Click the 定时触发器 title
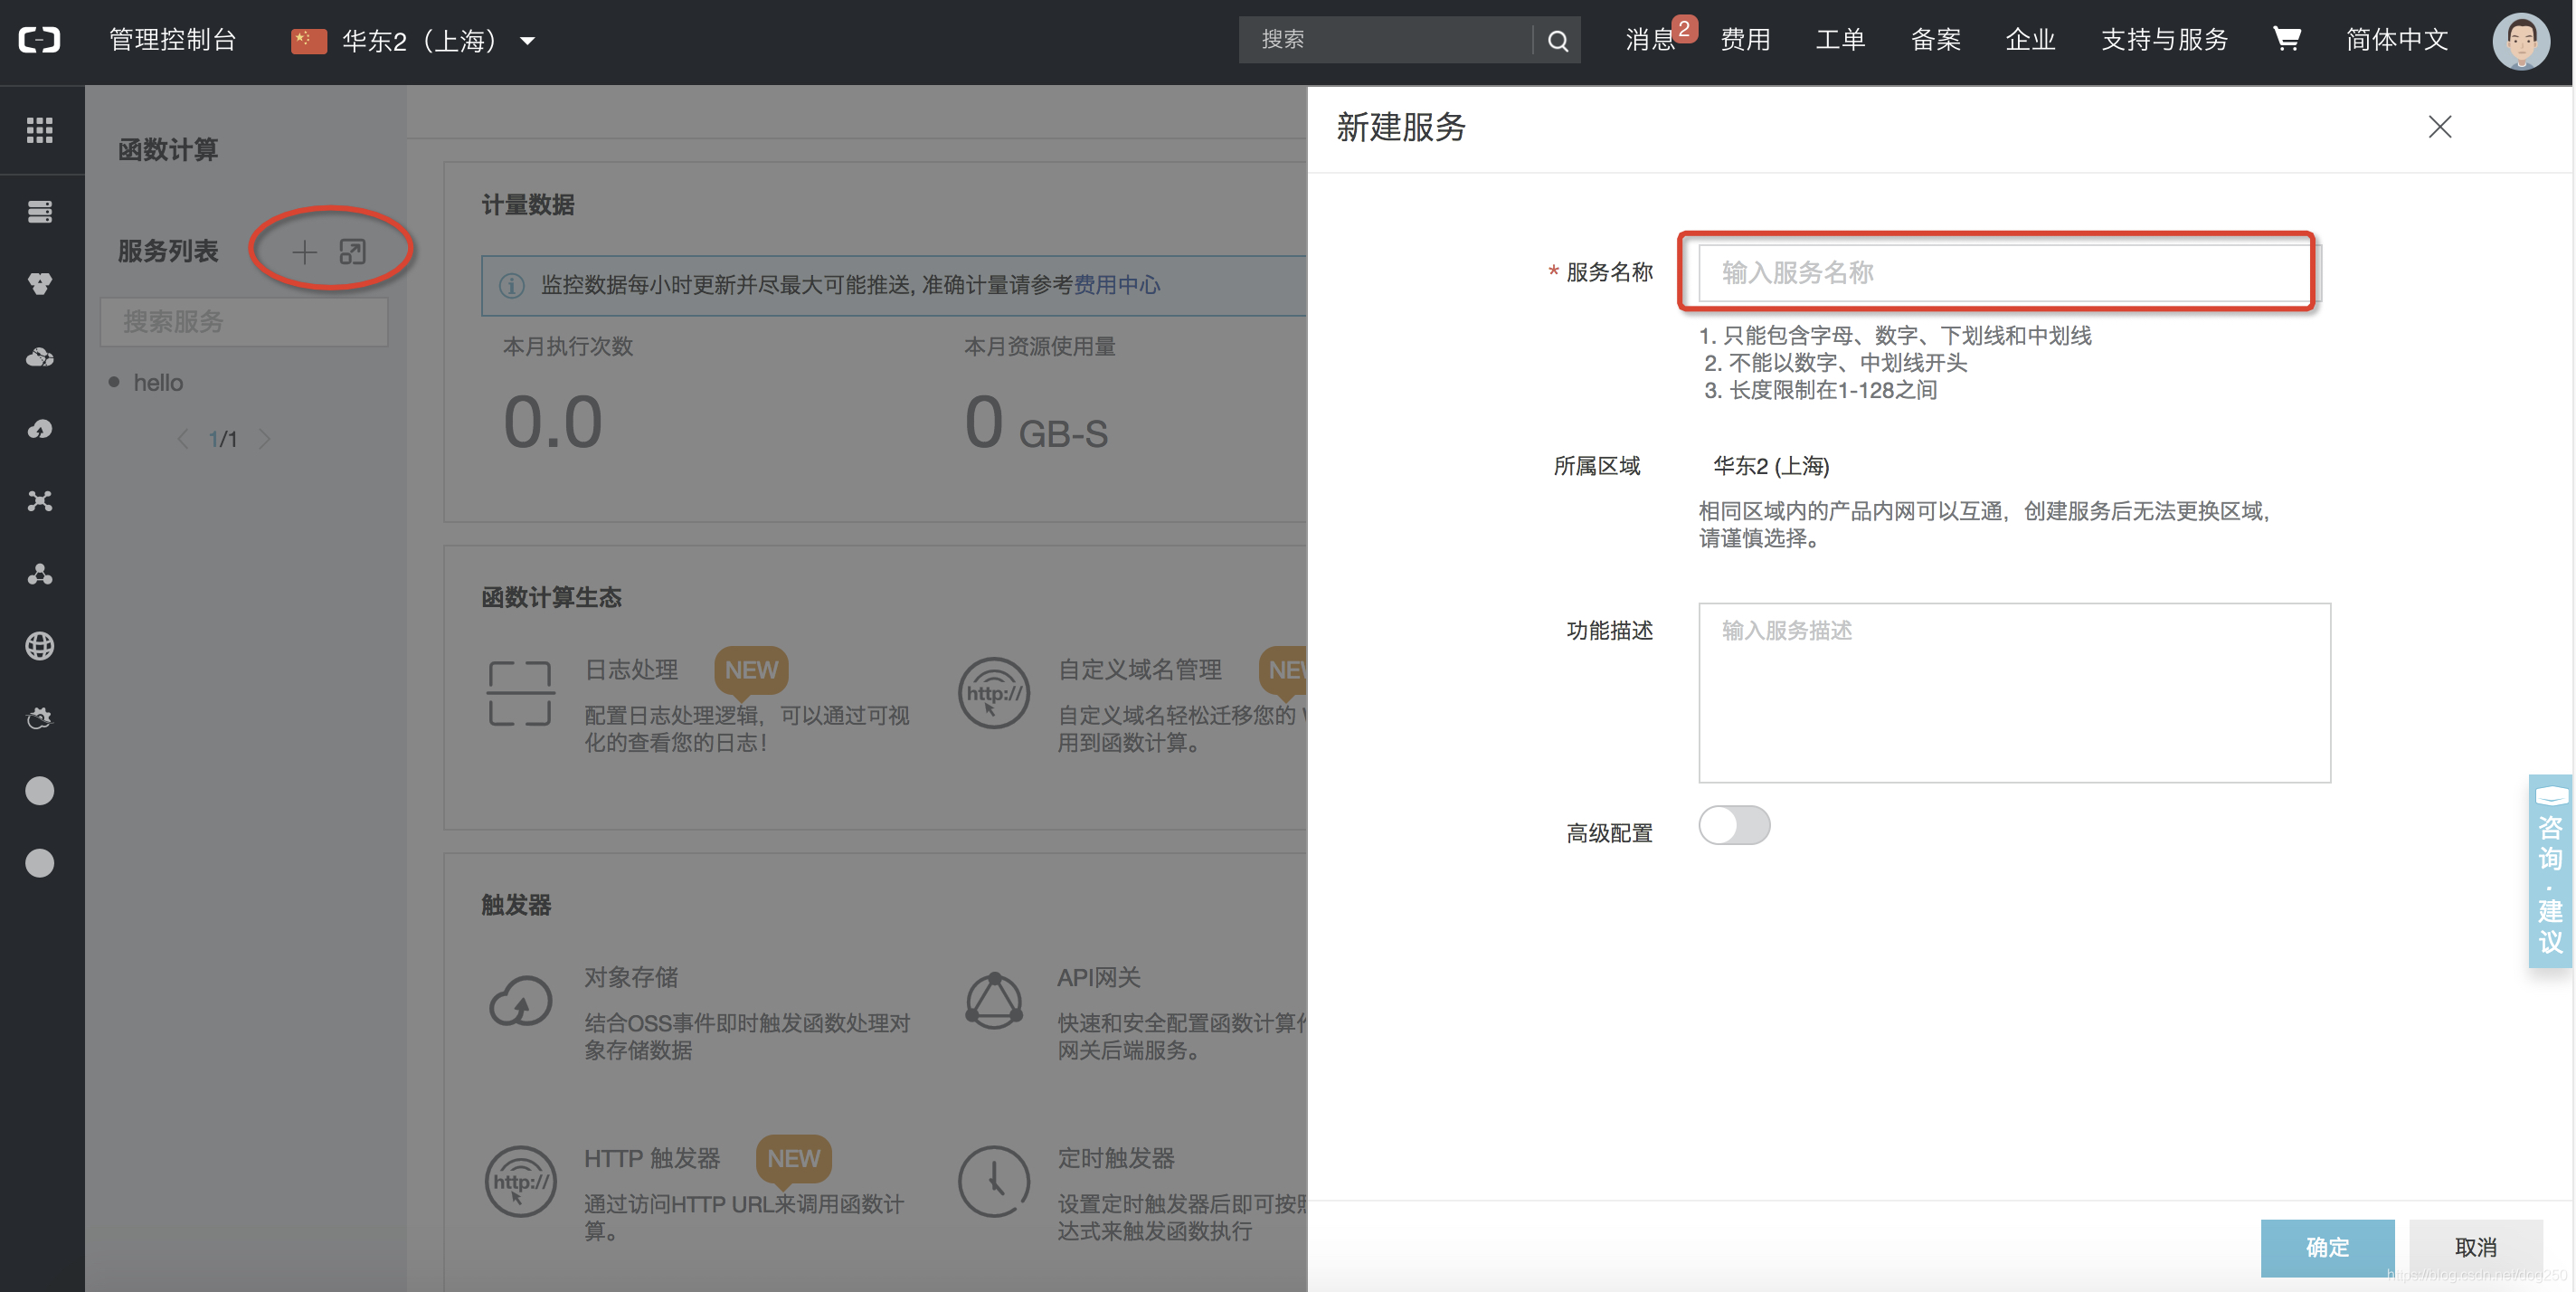 click(1115, 1159)
